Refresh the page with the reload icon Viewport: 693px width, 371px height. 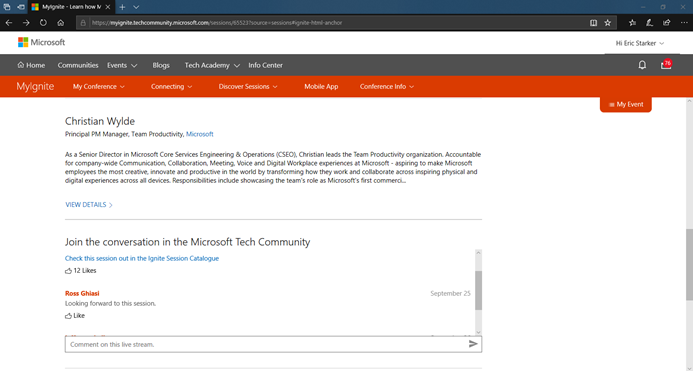[x=43, y=23]
